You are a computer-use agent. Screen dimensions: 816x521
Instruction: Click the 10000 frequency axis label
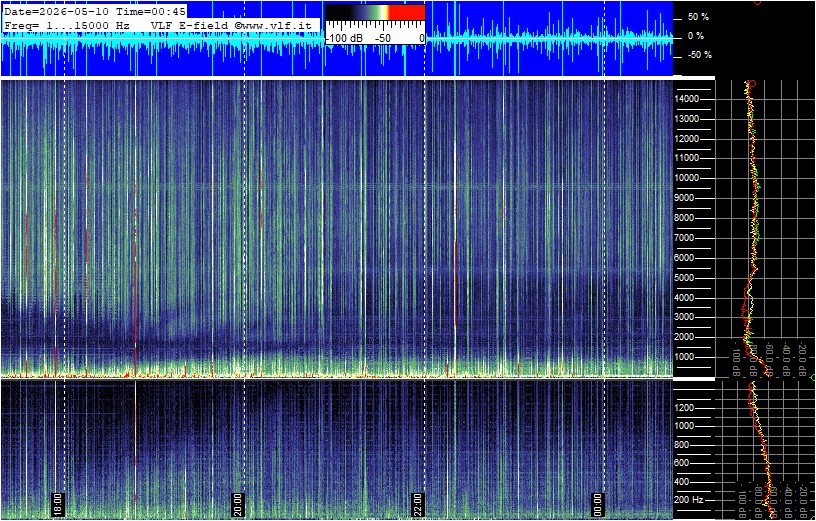[686, 178]
